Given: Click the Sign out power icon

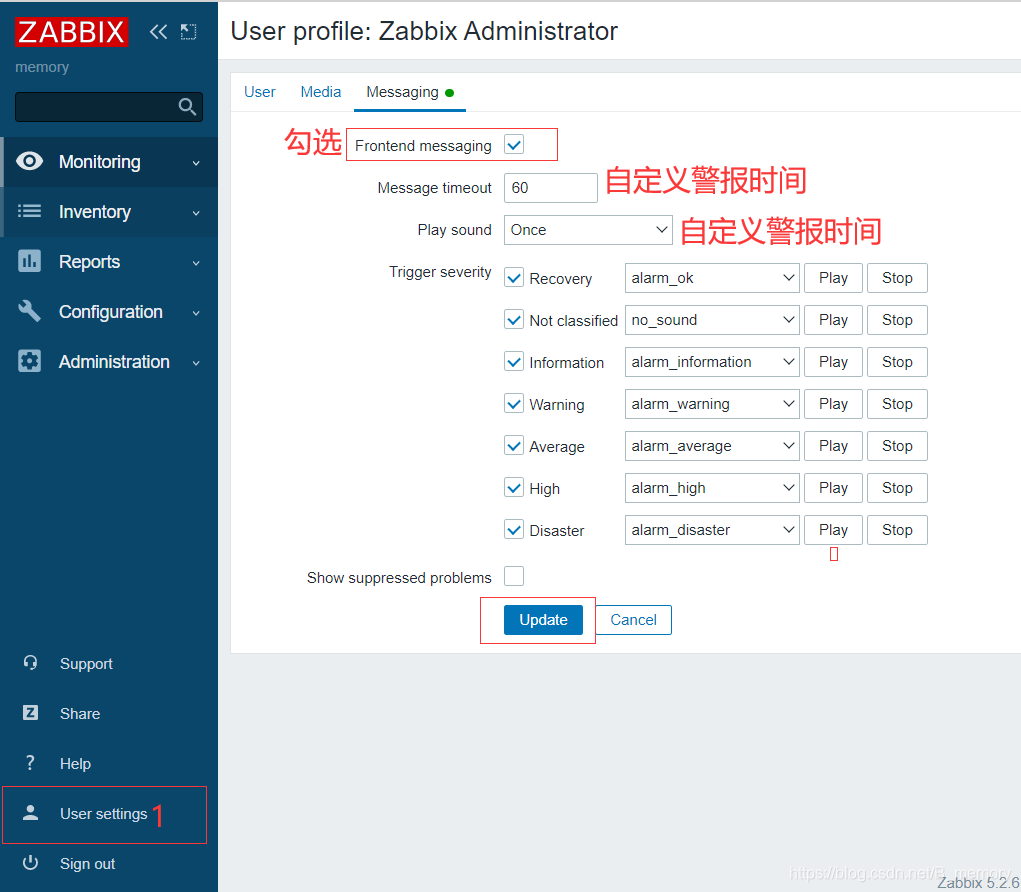Looking at the screenshot, I should tap(30, 863).
